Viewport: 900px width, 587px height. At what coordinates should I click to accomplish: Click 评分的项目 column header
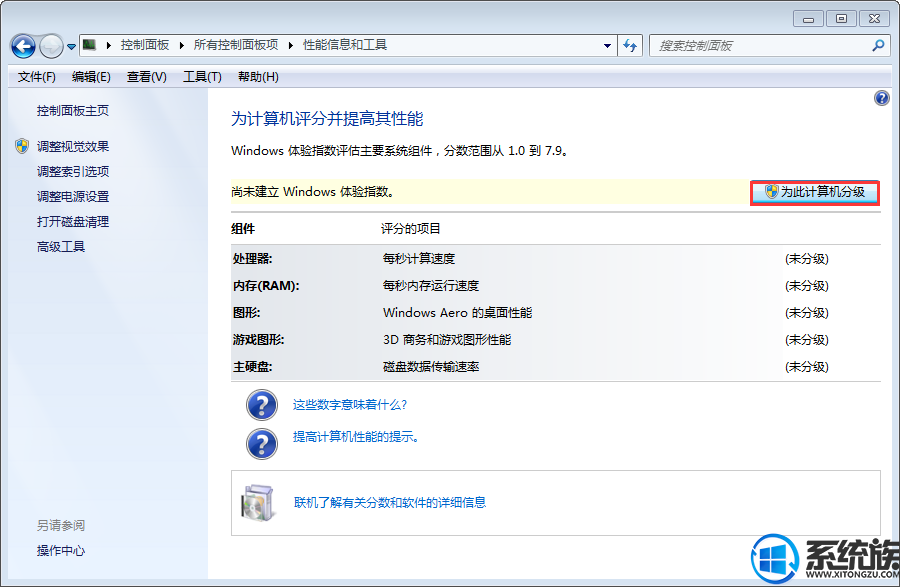pos(411,229)
